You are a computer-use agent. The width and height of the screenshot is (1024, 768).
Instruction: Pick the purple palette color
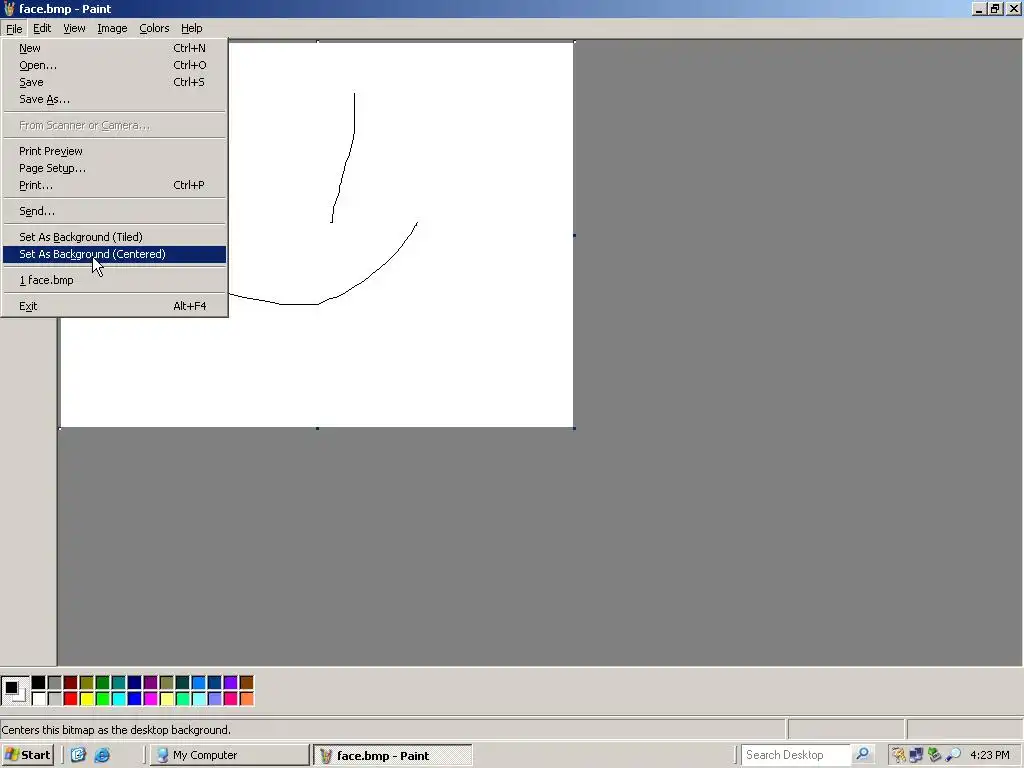150,682
